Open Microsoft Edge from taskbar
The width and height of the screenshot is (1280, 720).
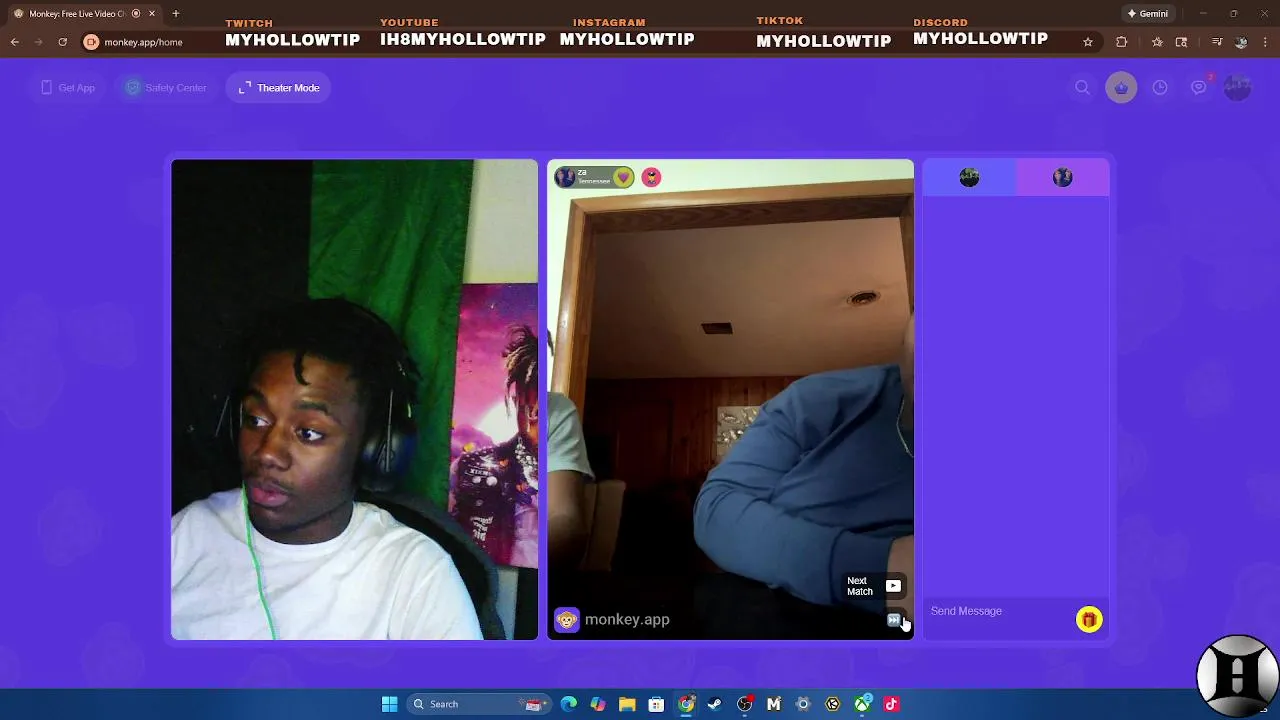(569, 704)
